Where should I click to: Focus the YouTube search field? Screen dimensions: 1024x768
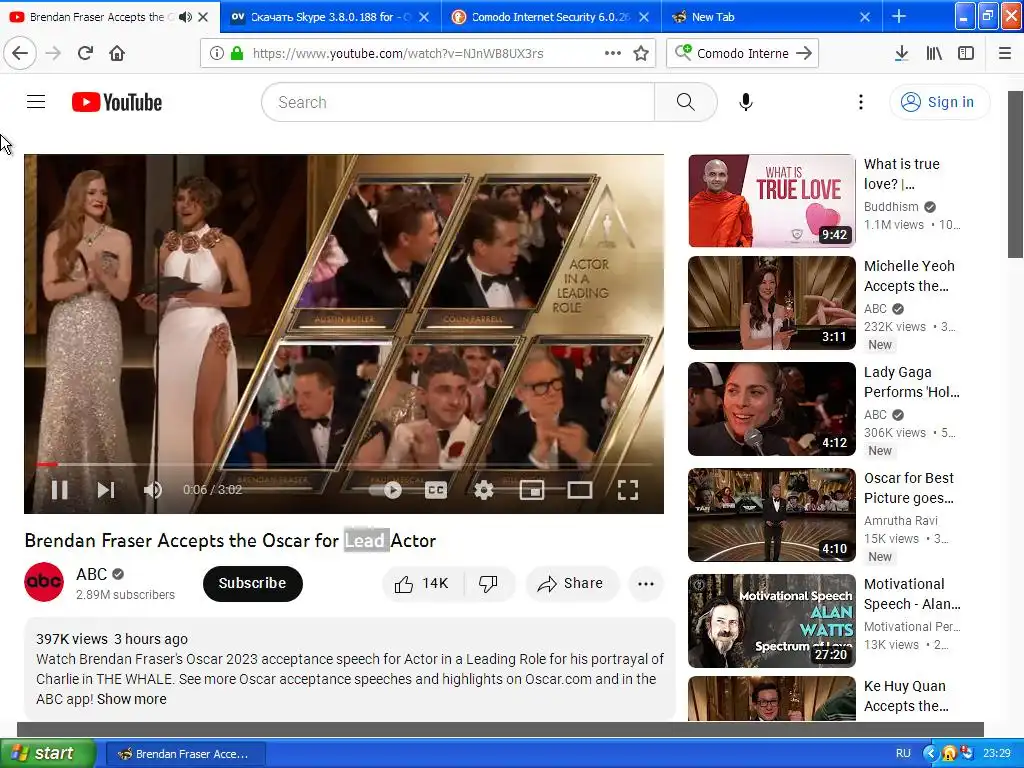tap(458, 102)
